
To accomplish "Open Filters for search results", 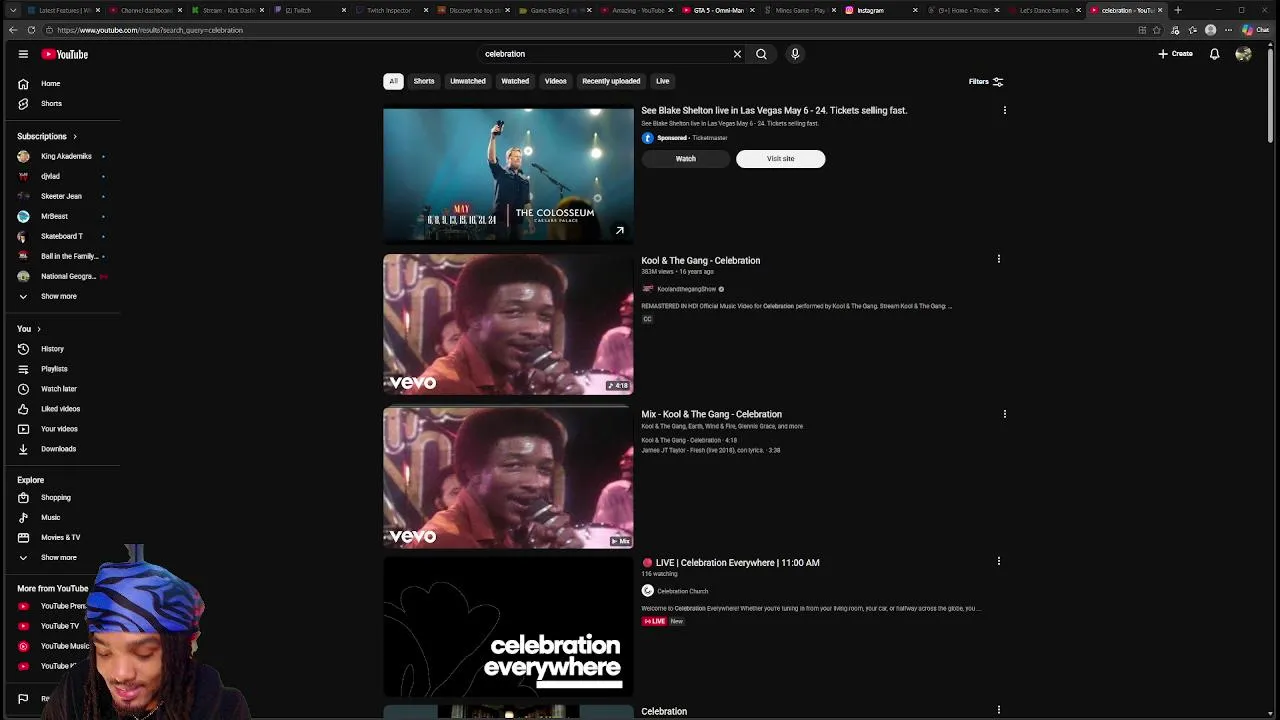I will point(986,82).
